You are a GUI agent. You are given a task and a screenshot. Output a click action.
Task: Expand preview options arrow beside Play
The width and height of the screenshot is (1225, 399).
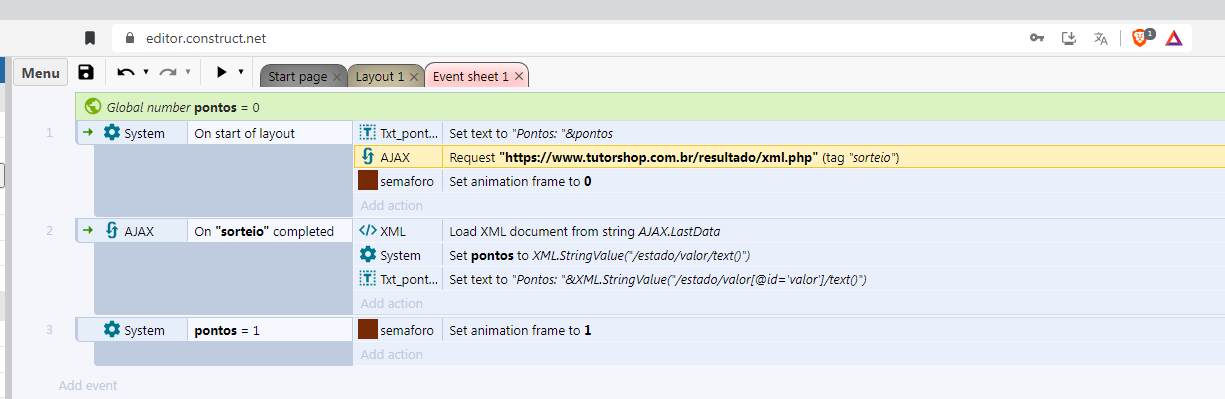point(241,72)
